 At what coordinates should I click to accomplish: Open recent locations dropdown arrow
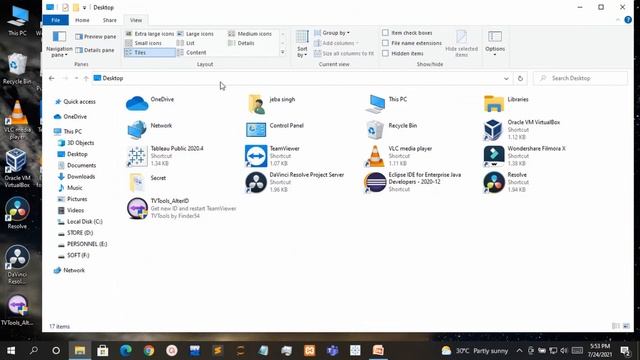point(76,78)
